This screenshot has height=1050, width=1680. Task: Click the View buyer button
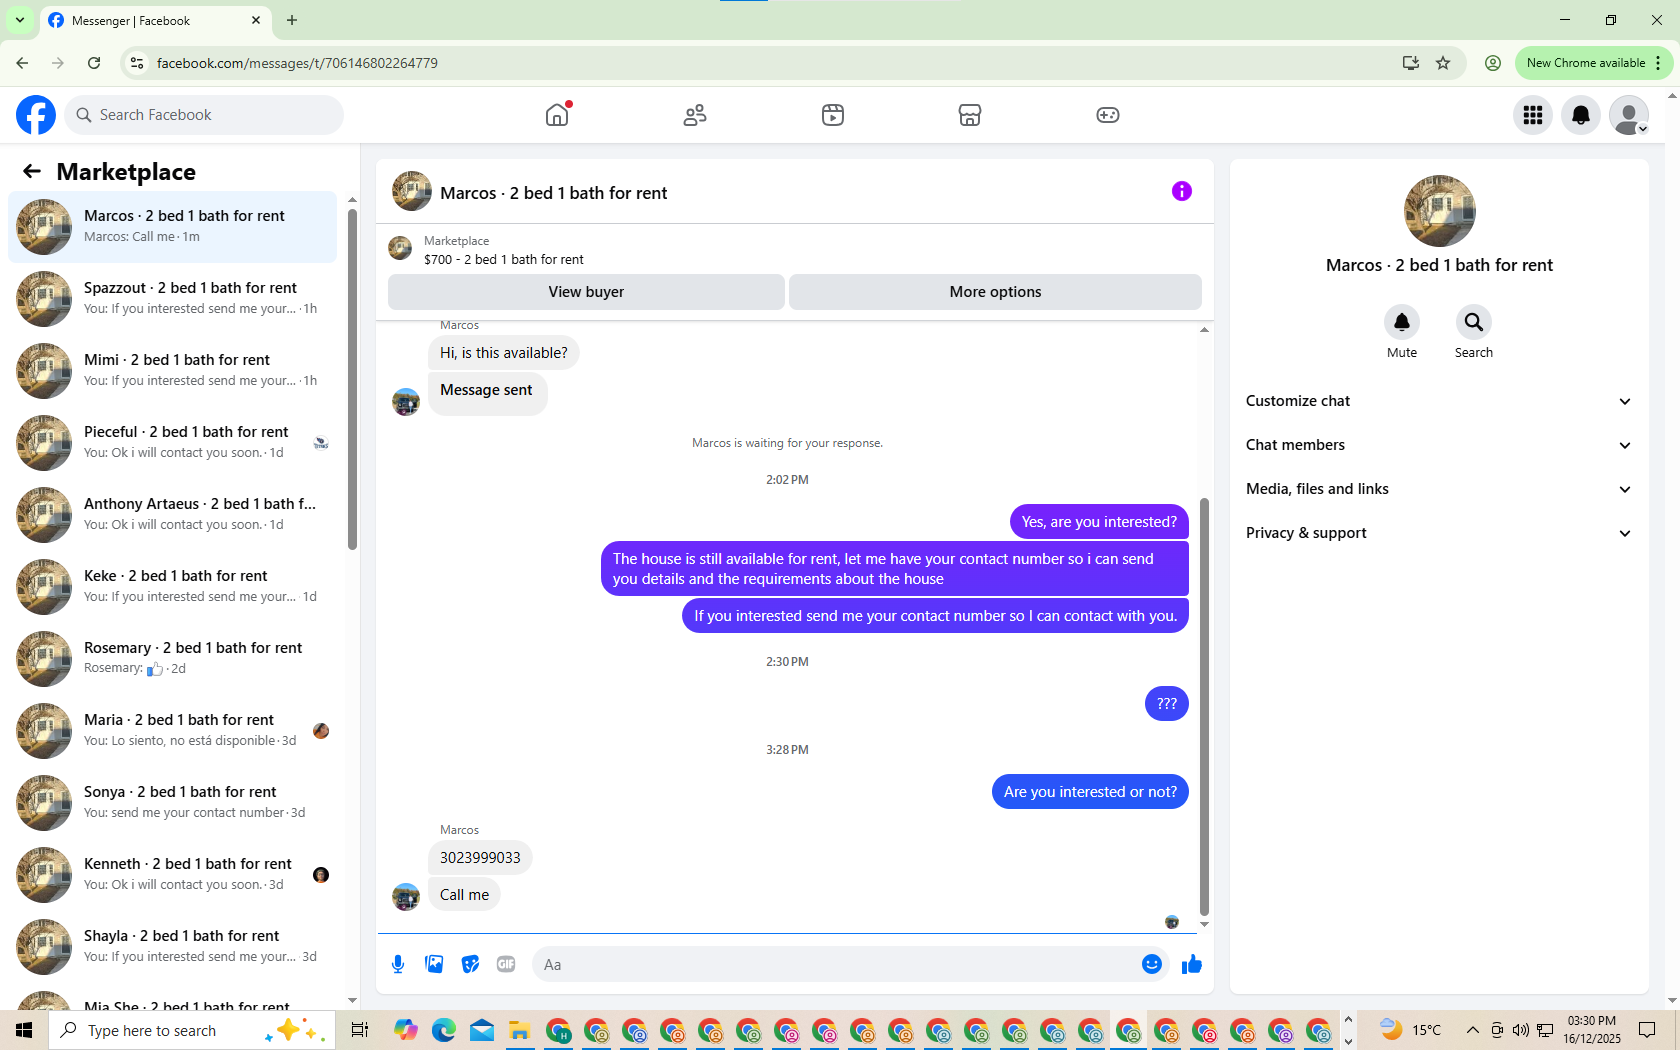coord(586,292)
